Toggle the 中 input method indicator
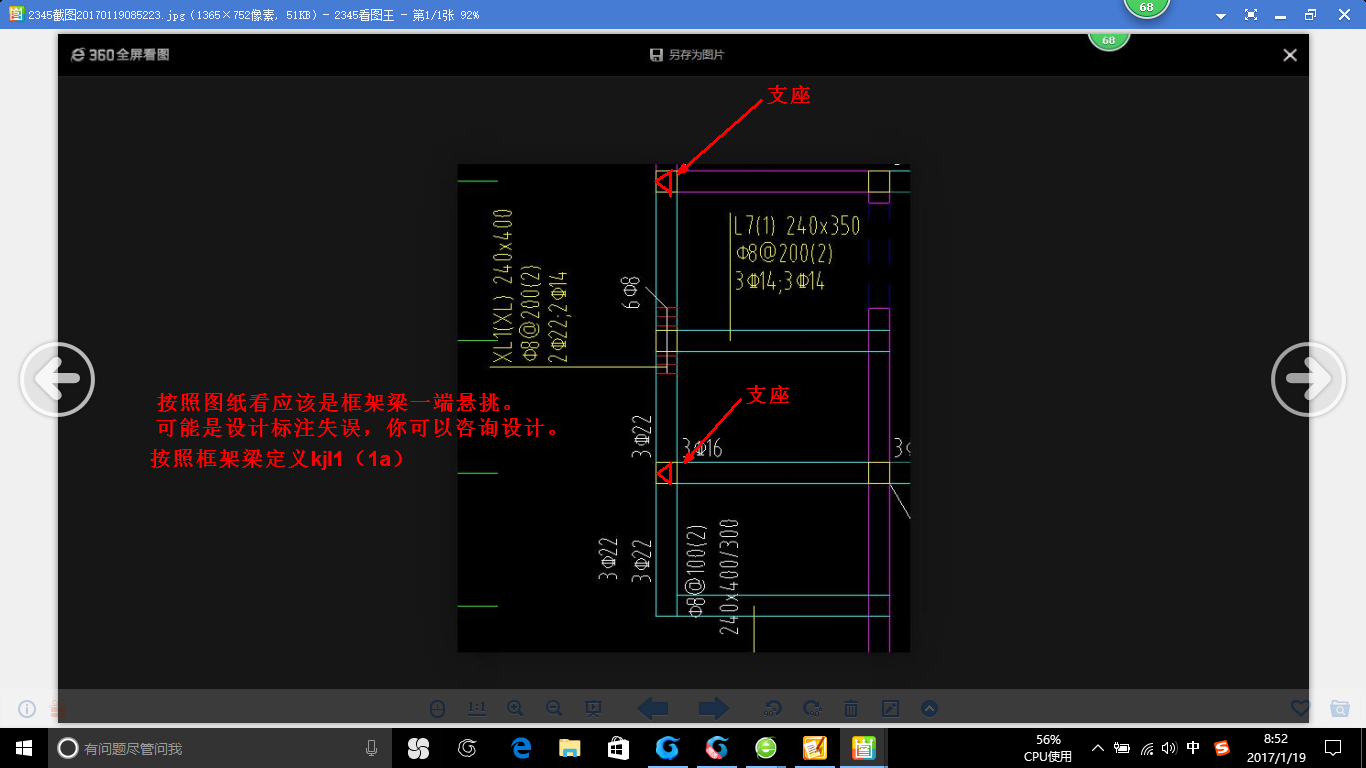 pos(1193,748)
